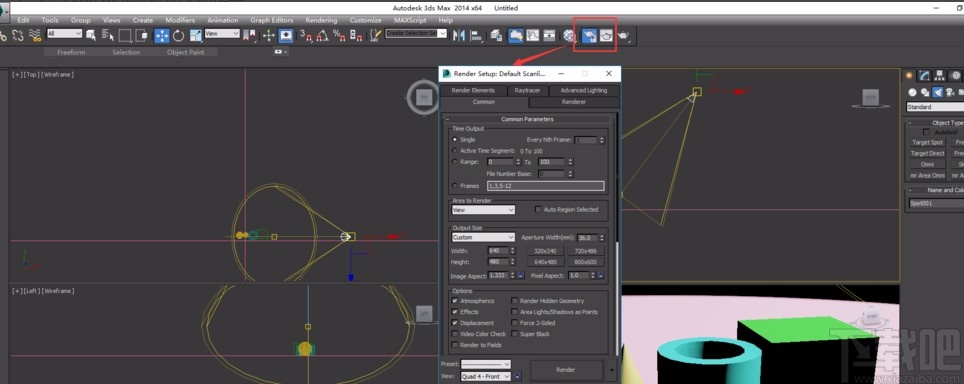Open the Select by Name tool
This screenshot has height=384, width=964.
pos(108,35)
